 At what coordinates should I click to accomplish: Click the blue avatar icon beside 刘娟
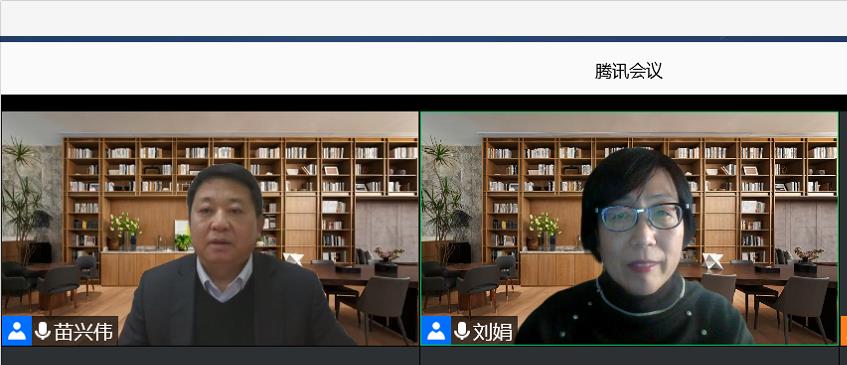click(436, 331)
